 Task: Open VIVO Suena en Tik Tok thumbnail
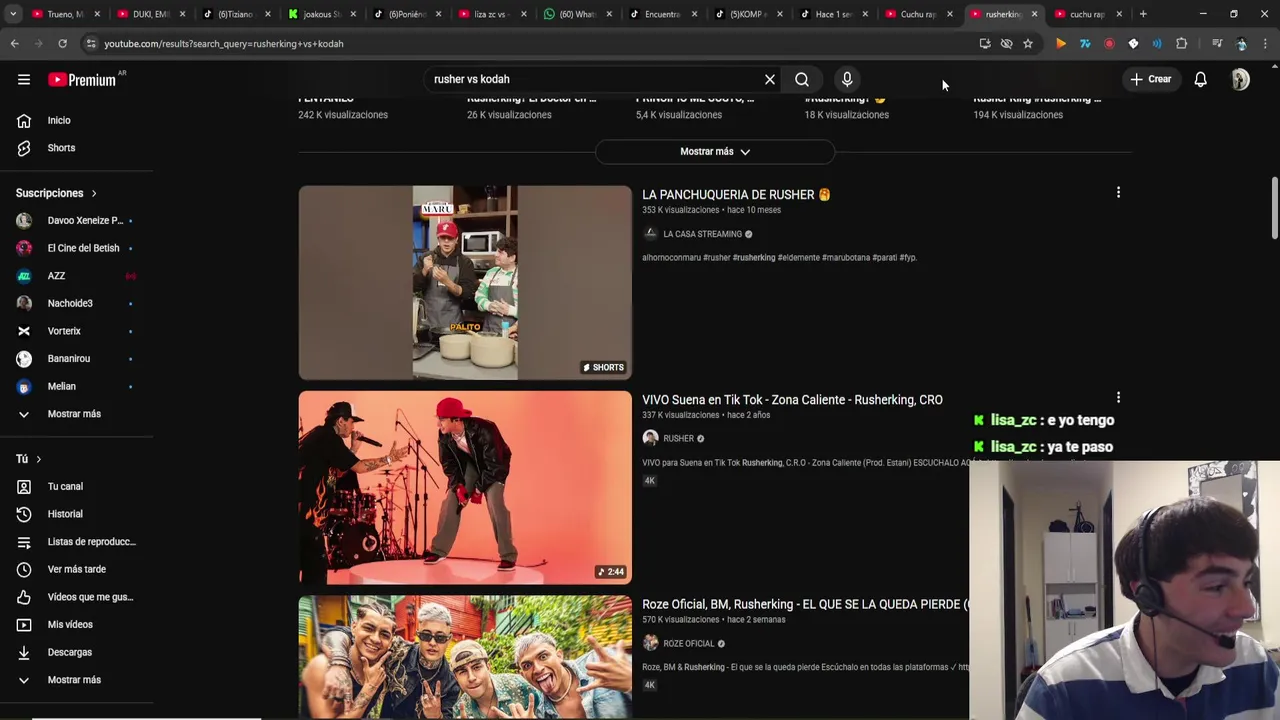coord(465,488)
